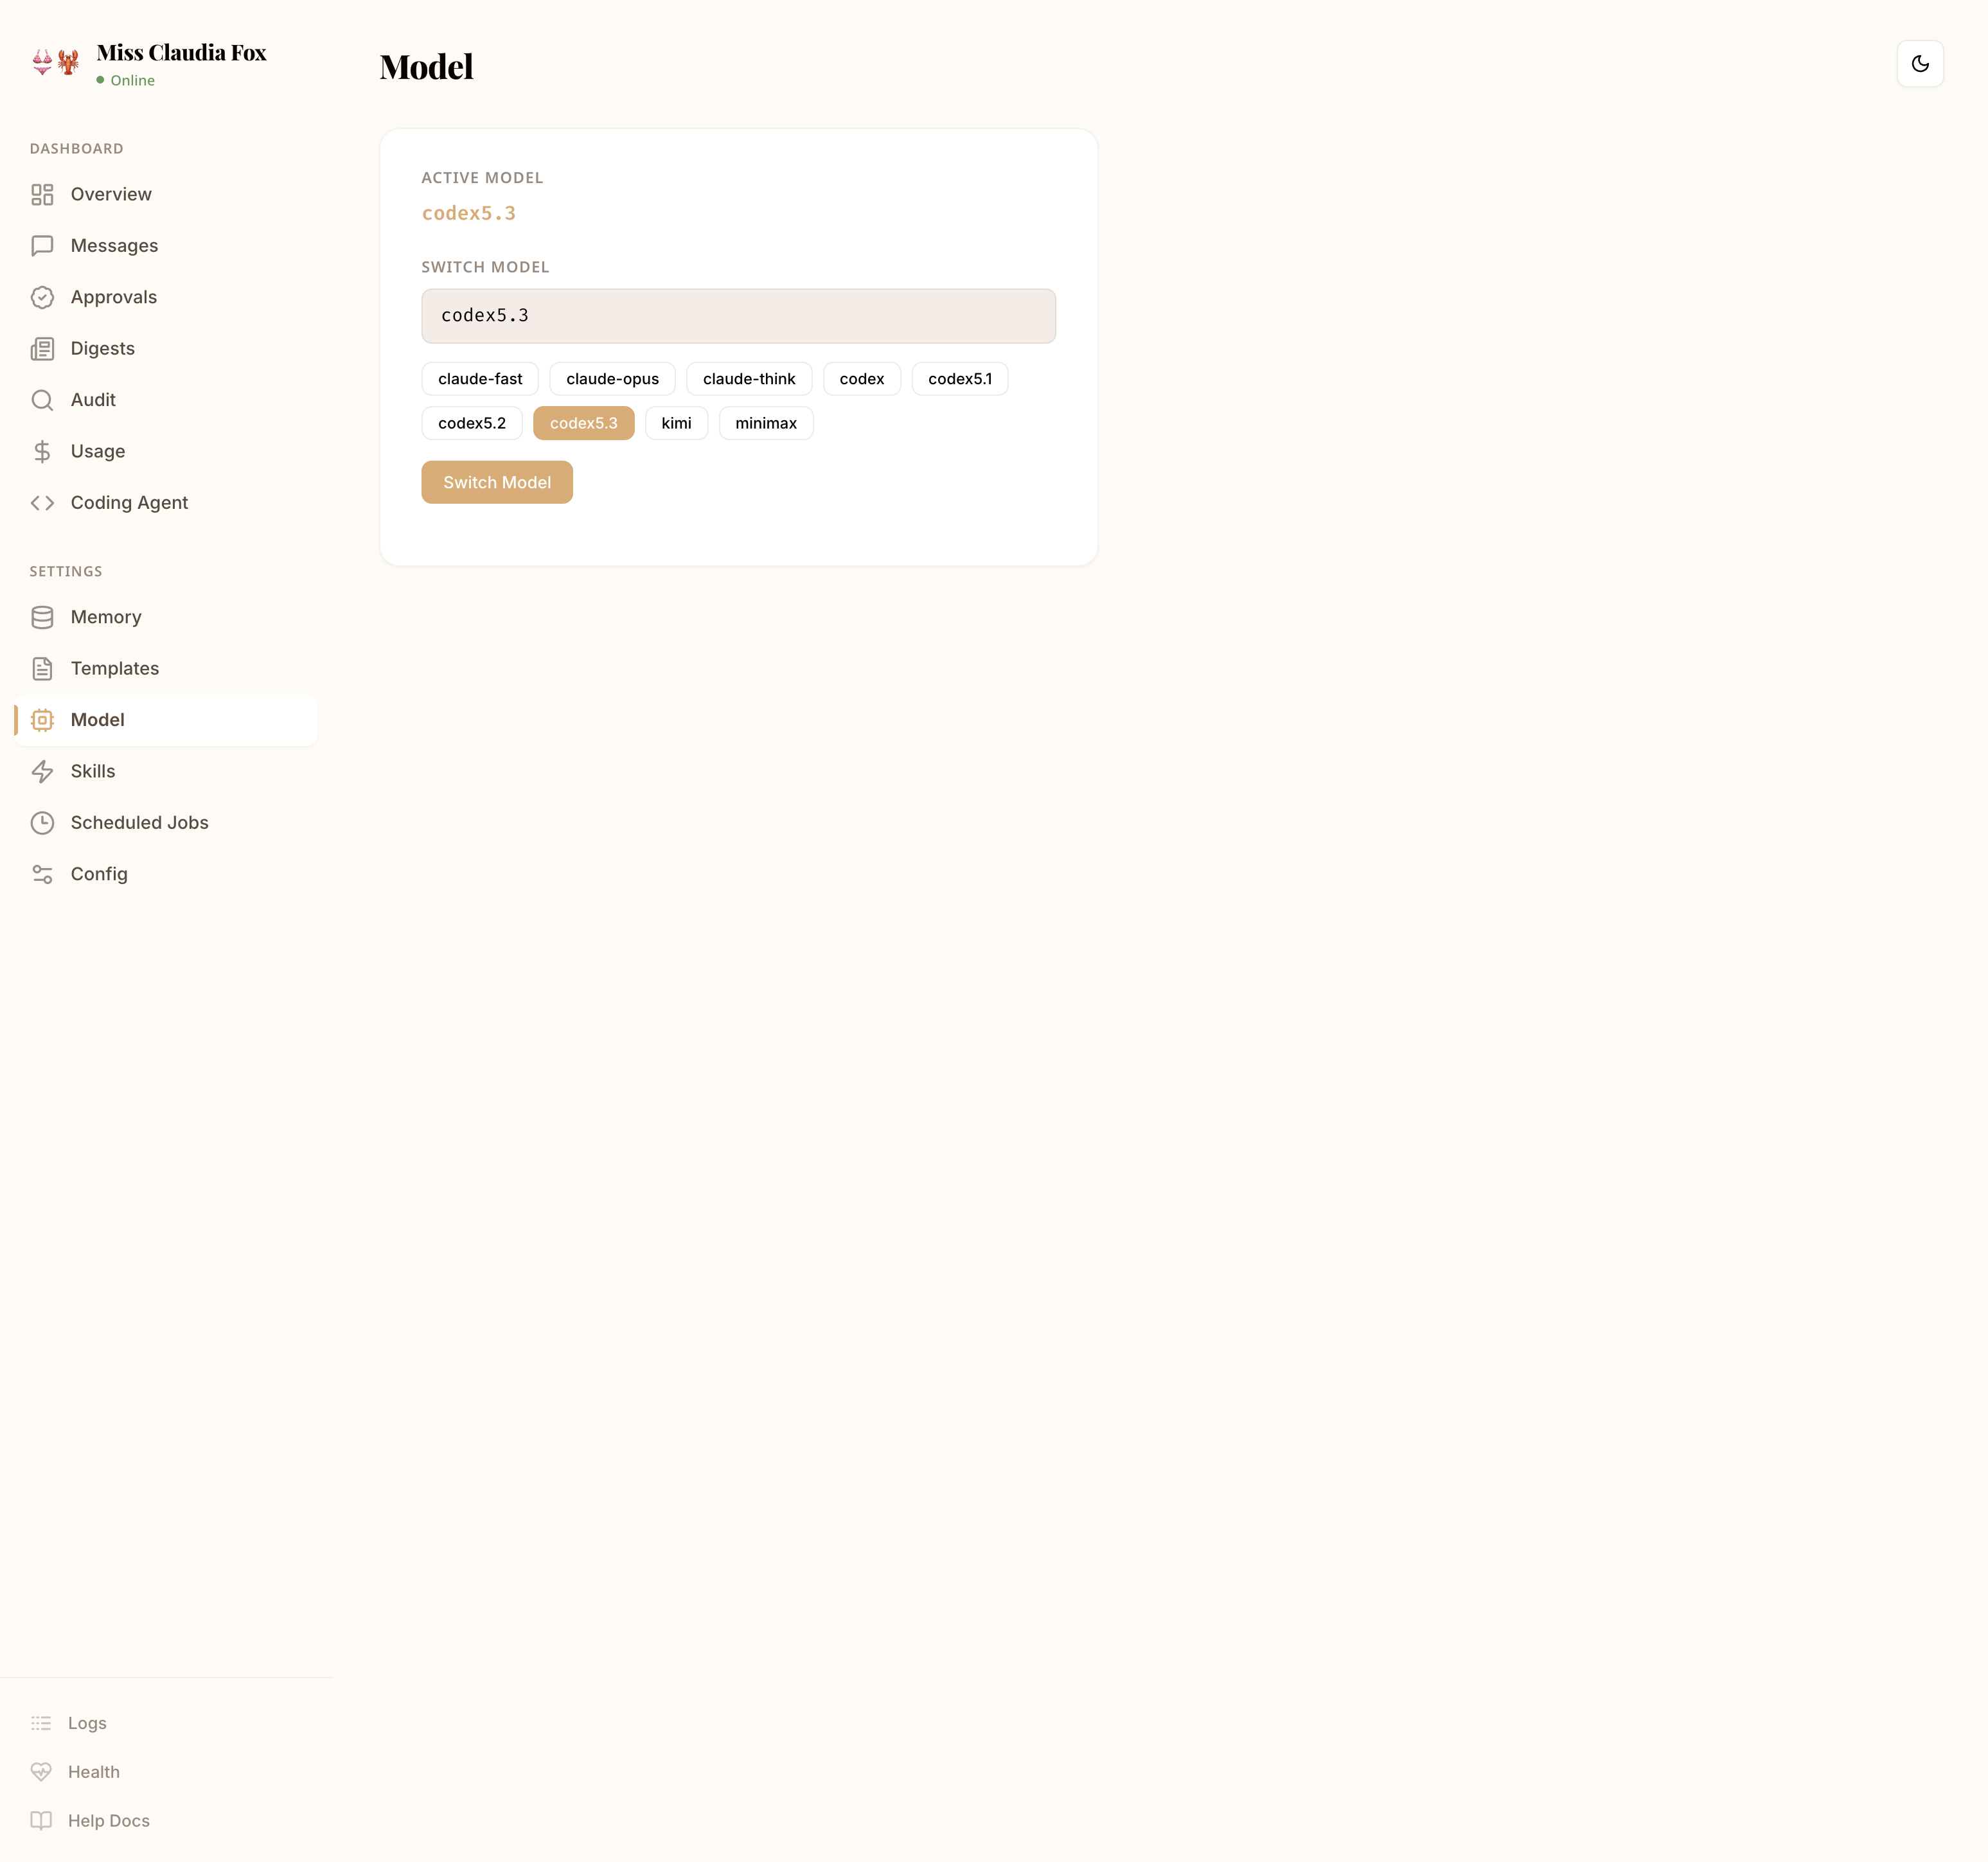Open Messages via the chat bubble icon
Viewport: 1988px width, 1862px height.
click(42, 245)
